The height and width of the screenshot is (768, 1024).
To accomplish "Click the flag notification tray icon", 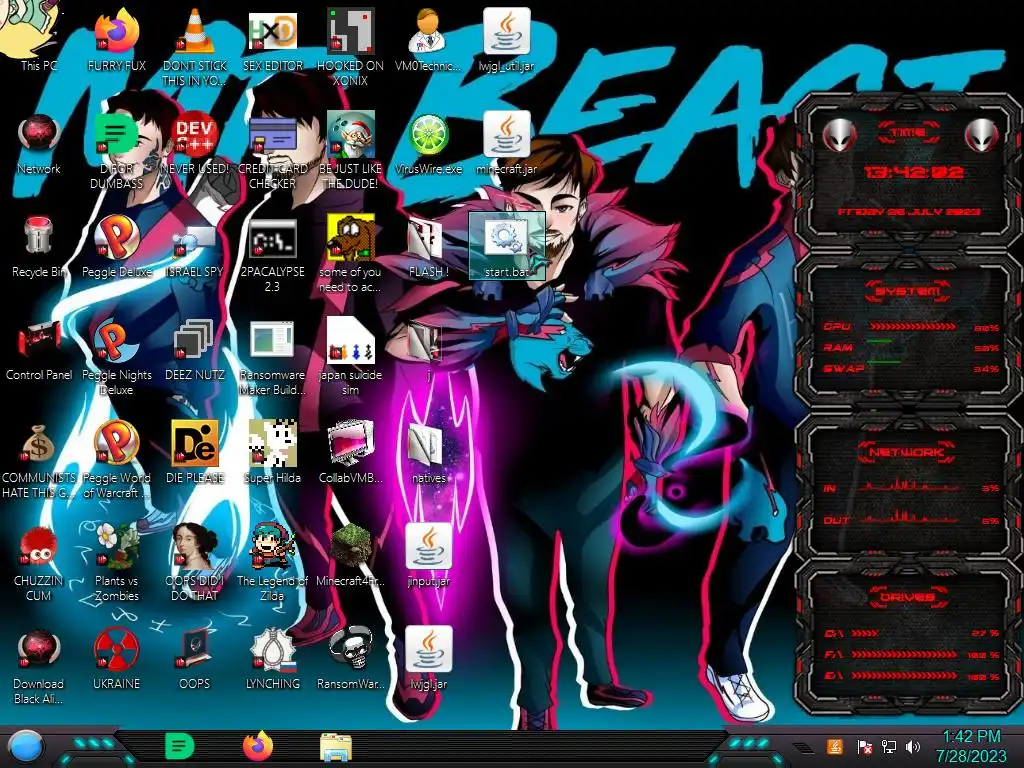I will tap(863, 746).
